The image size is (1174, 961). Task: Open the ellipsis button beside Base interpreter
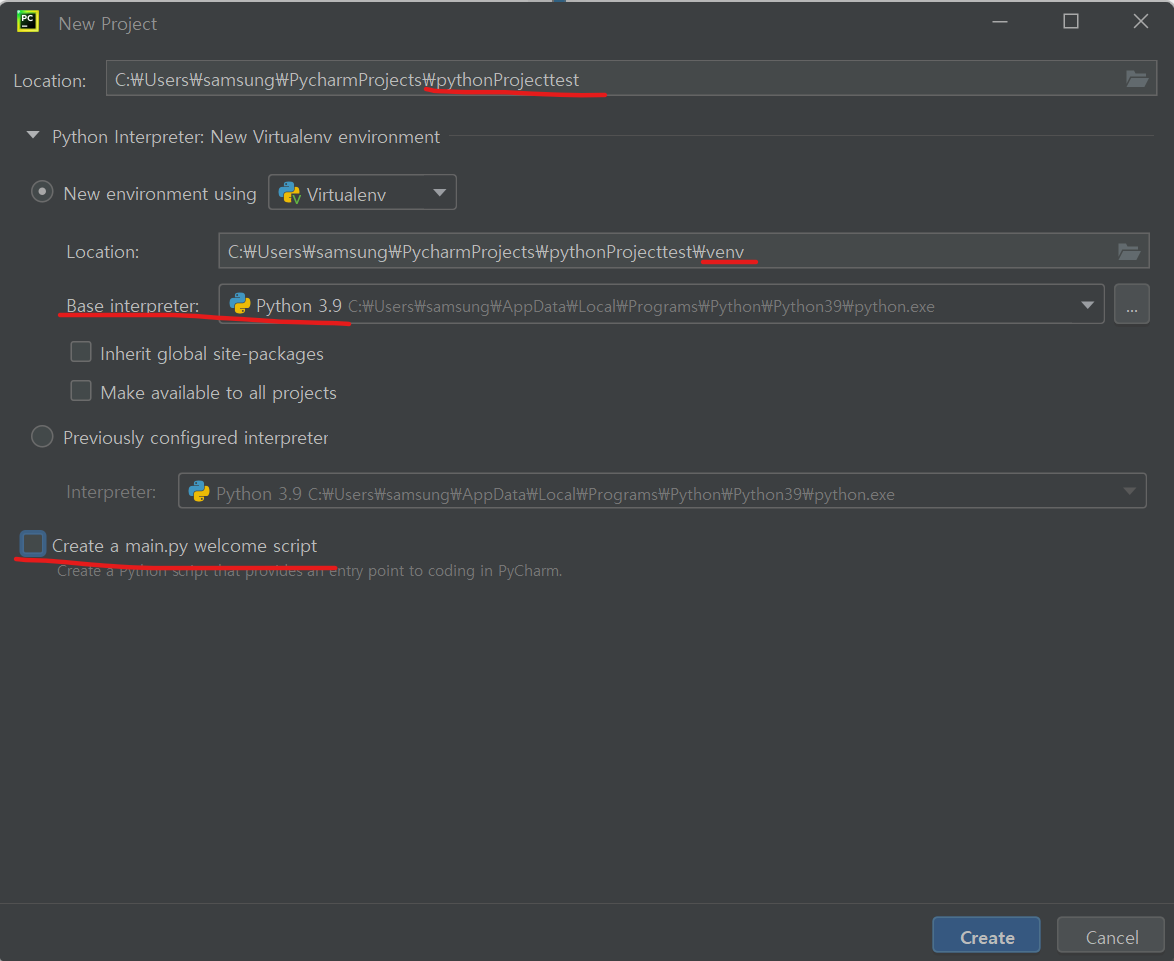(x=1131, y=305)
